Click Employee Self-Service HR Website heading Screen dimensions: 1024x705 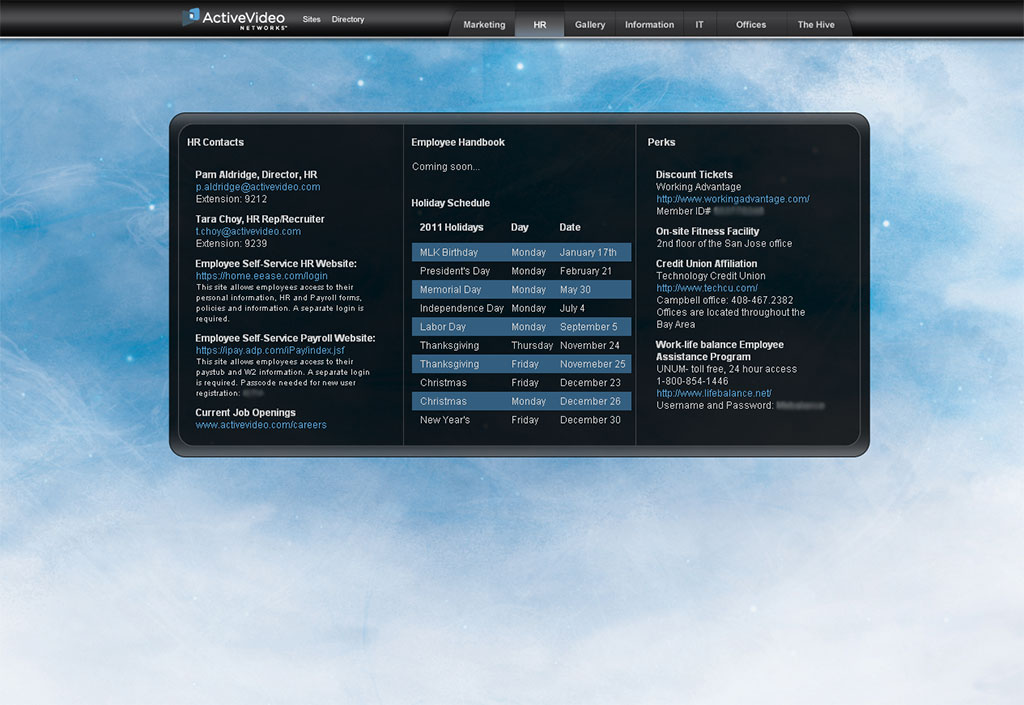click(276, 264)
